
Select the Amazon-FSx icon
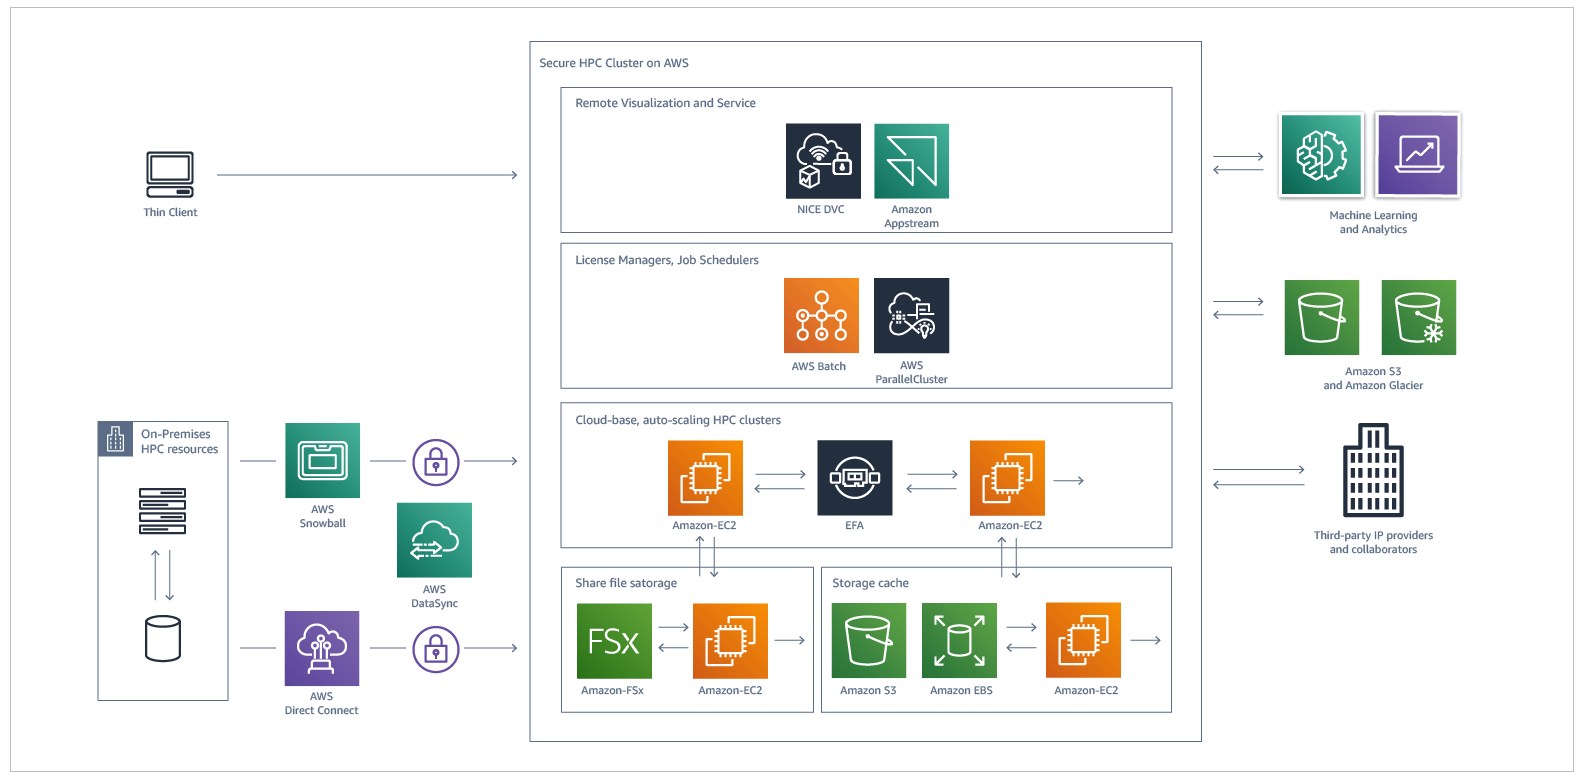tap(614, 641)
